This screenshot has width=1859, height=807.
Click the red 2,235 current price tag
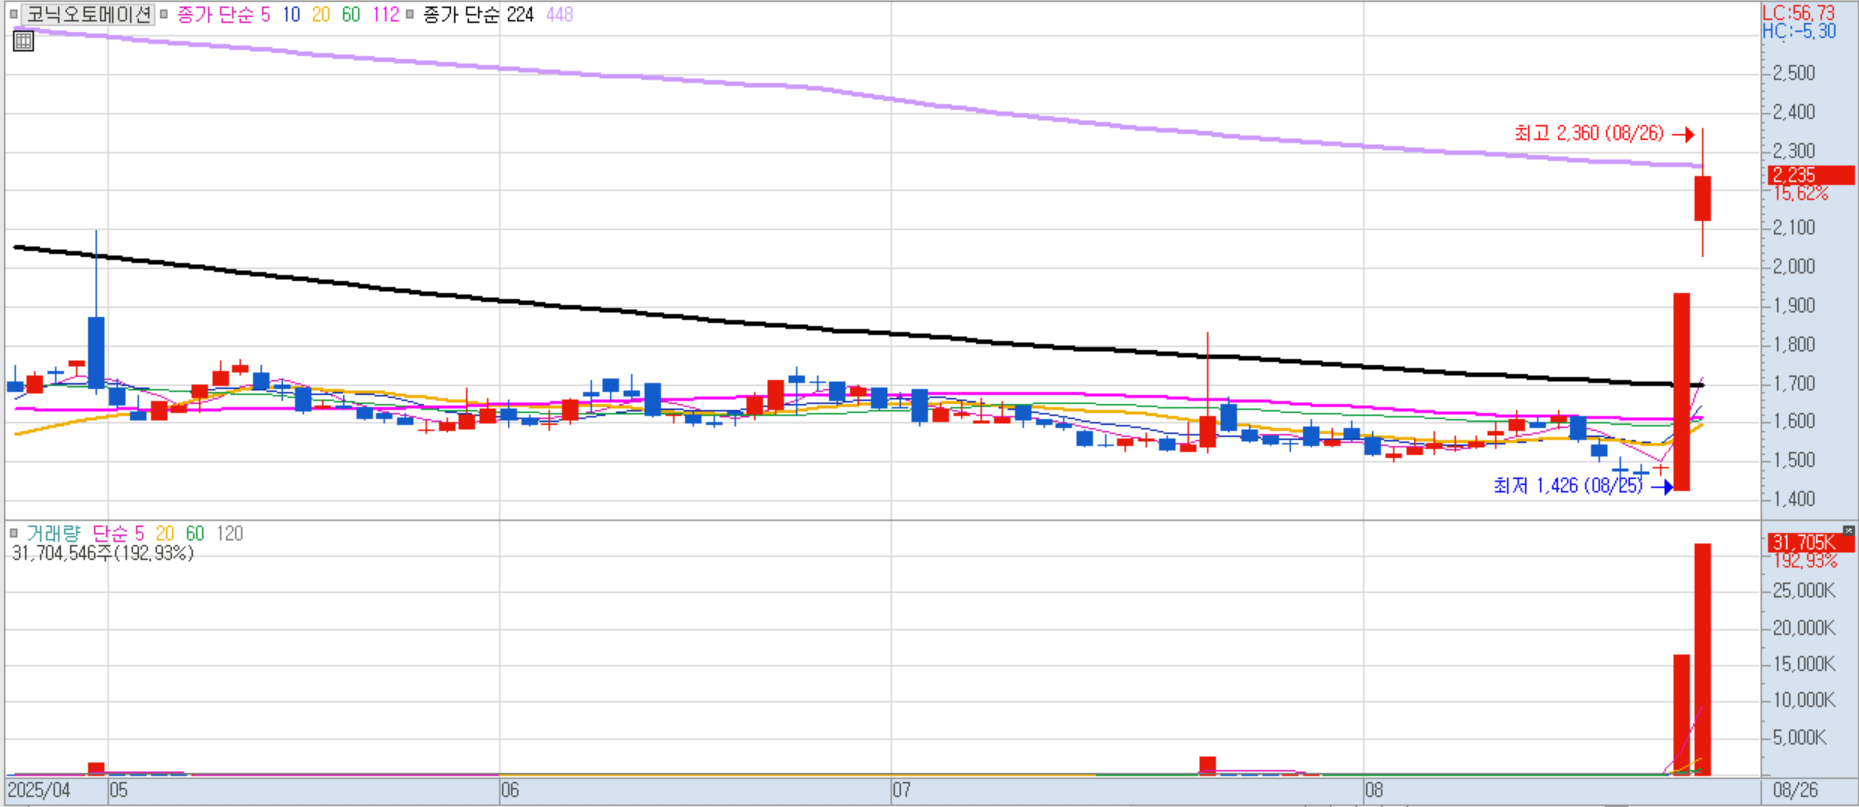coord(1811,175)
